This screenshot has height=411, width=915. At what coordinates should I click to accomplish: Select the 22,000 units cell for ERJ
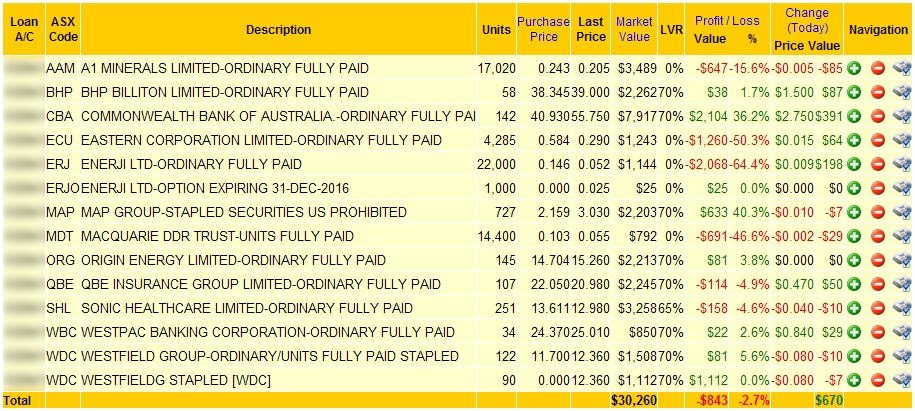coord(497,164)
